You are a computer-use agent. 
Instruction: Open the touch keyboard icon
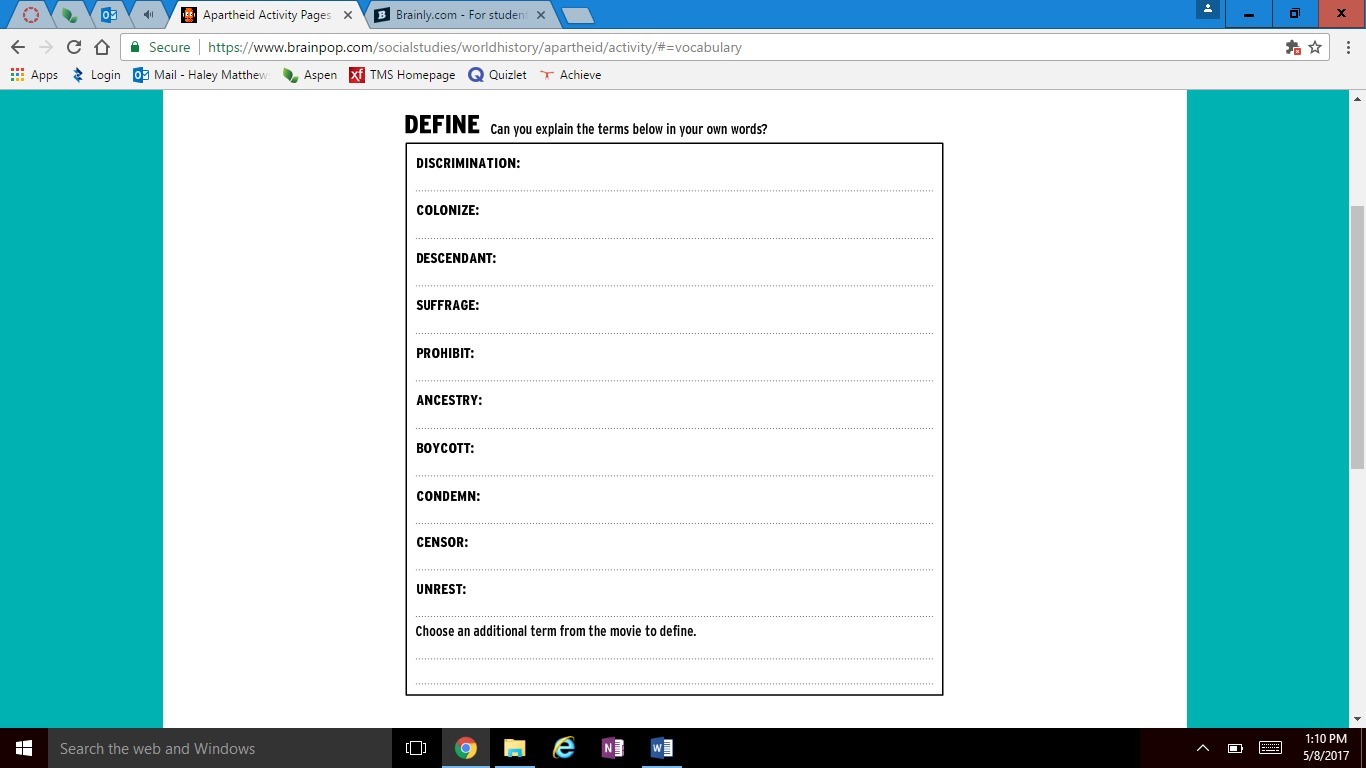[x=1270, y=748]
